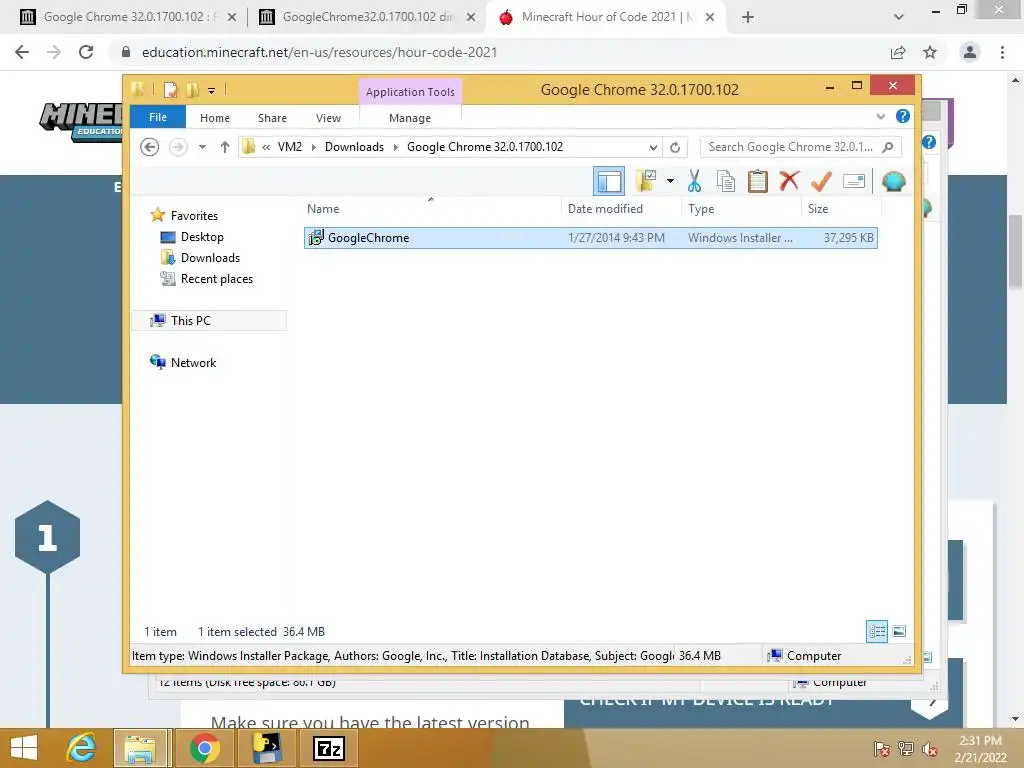Click Explorer's forward arrow button
Viewport: 1024px width, 768px height.
pyautogui.click(x=178, y=147)
